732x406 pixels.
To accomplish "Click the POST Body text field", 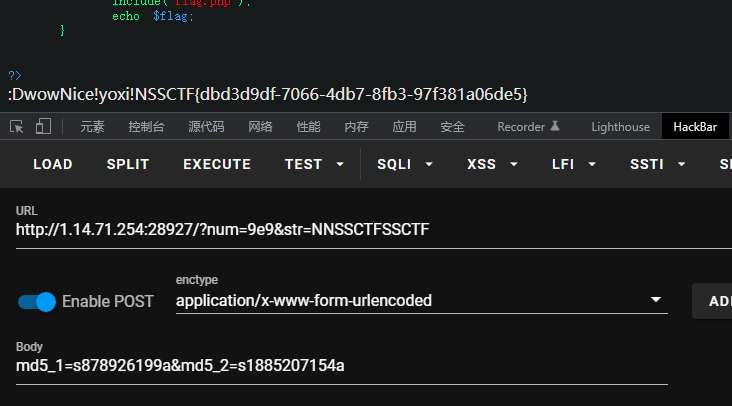I will click(340, 366).
